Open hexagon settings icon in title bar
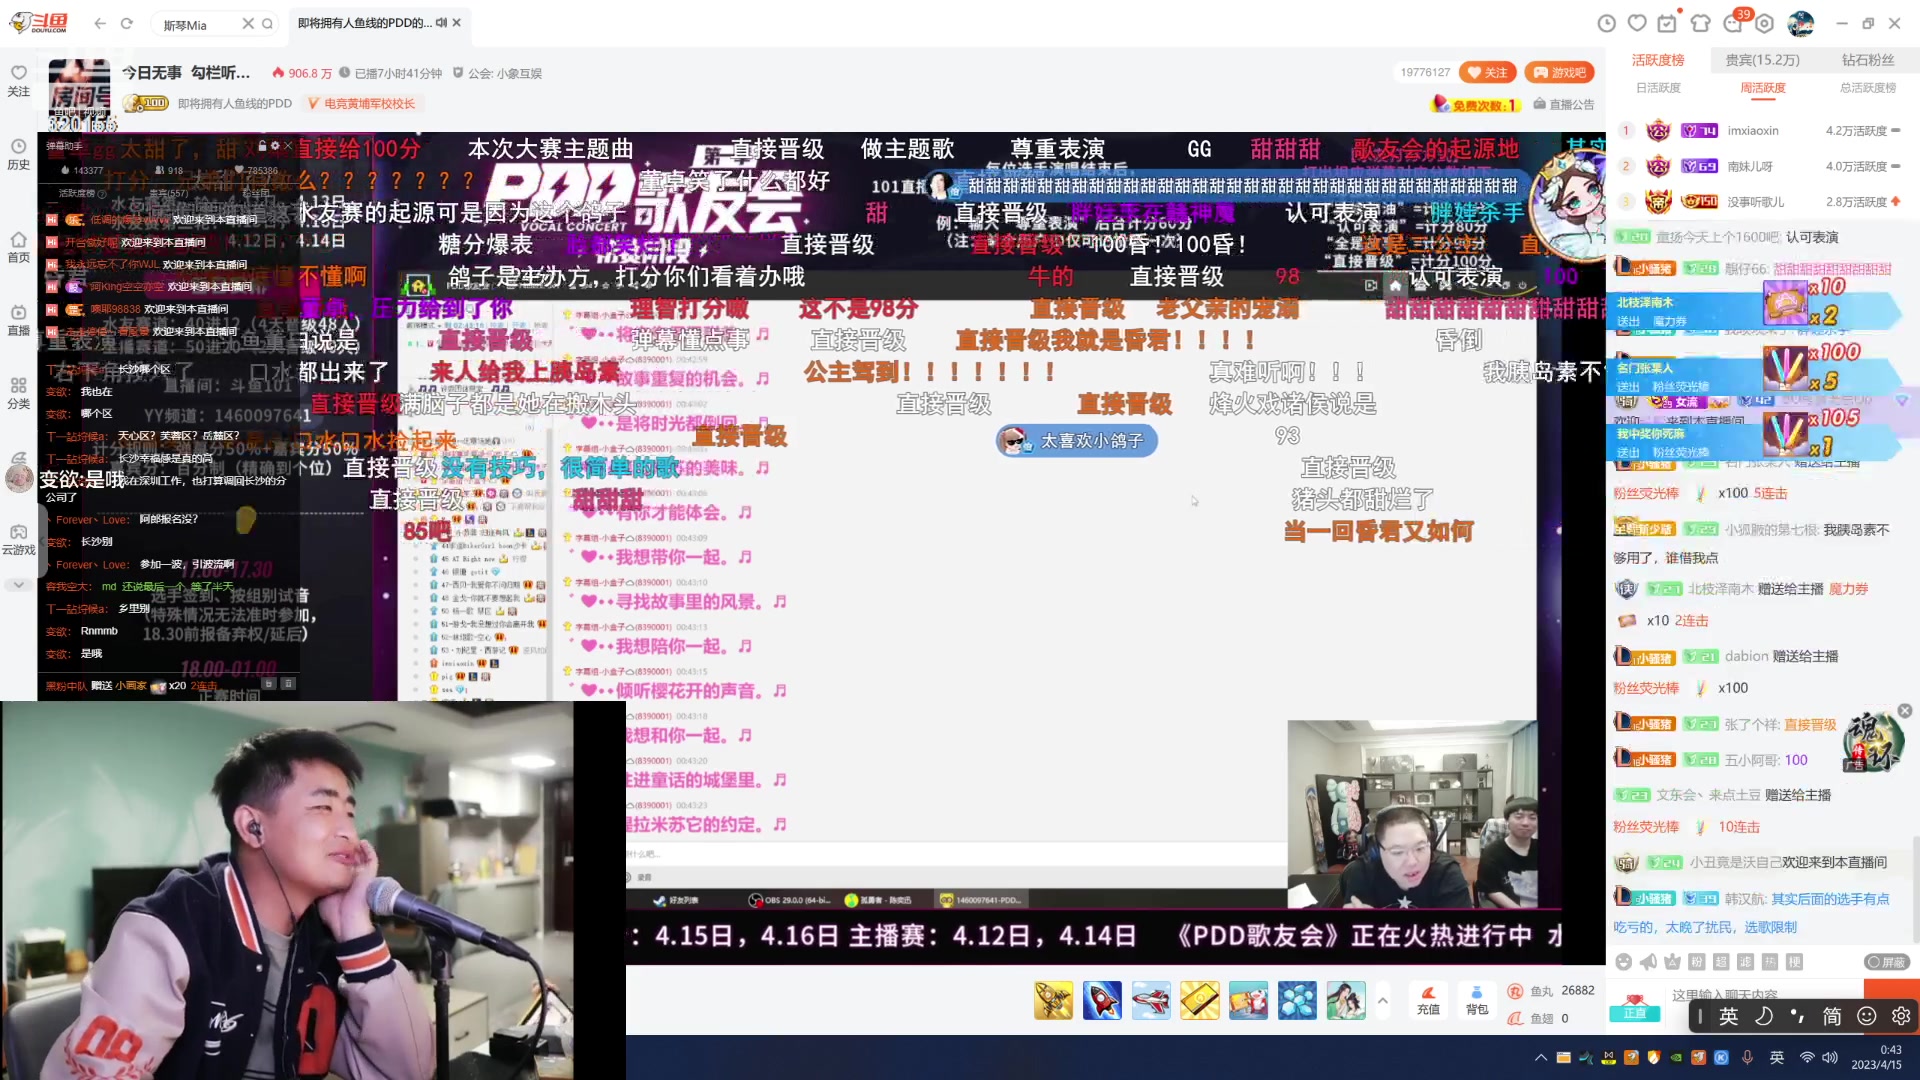Viewport: 1920px width, 1080px height. point(1765,23)
